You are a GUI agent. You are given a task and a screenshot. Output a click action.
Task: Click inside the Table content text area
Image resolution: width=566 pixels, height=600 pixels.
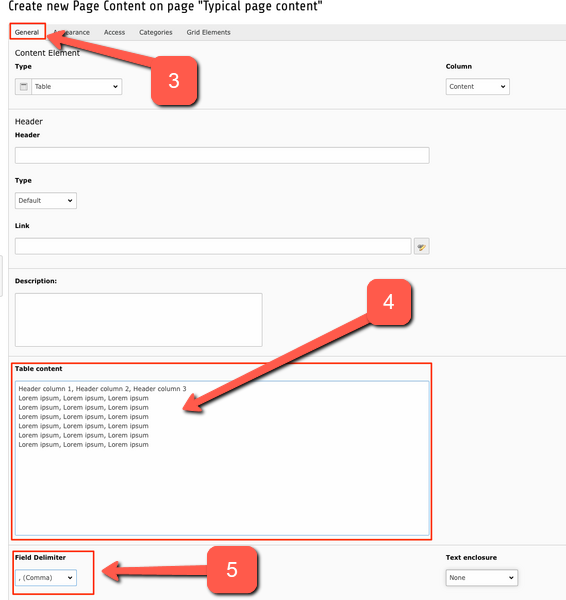[222, 458]
